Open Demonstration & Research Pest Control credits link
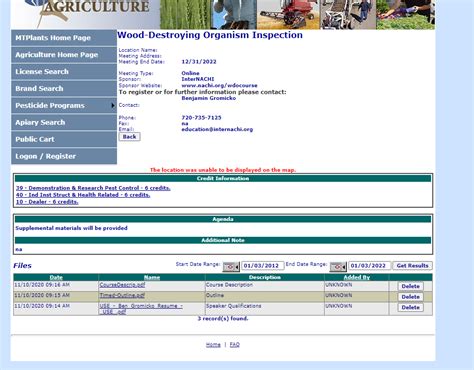The height and width of the screenshot is (370, 474). 93,188
